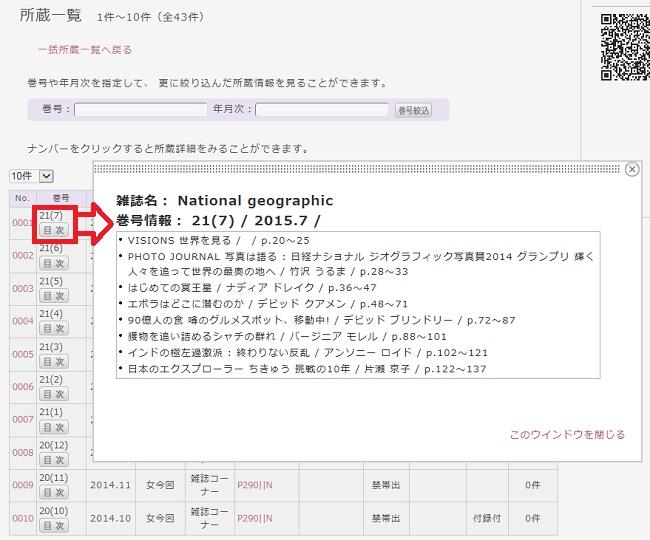Show 目次 for volume 20(12)

tap(54, 460)
